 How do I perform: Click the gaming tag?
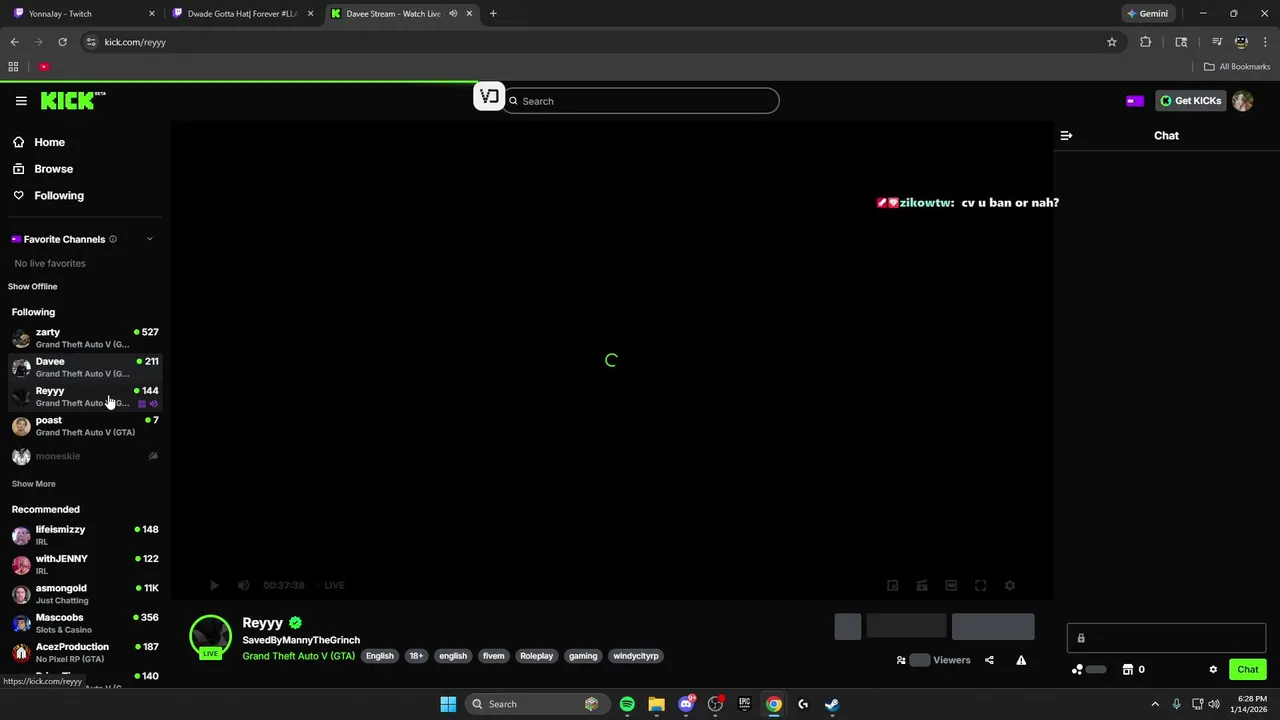583,656
